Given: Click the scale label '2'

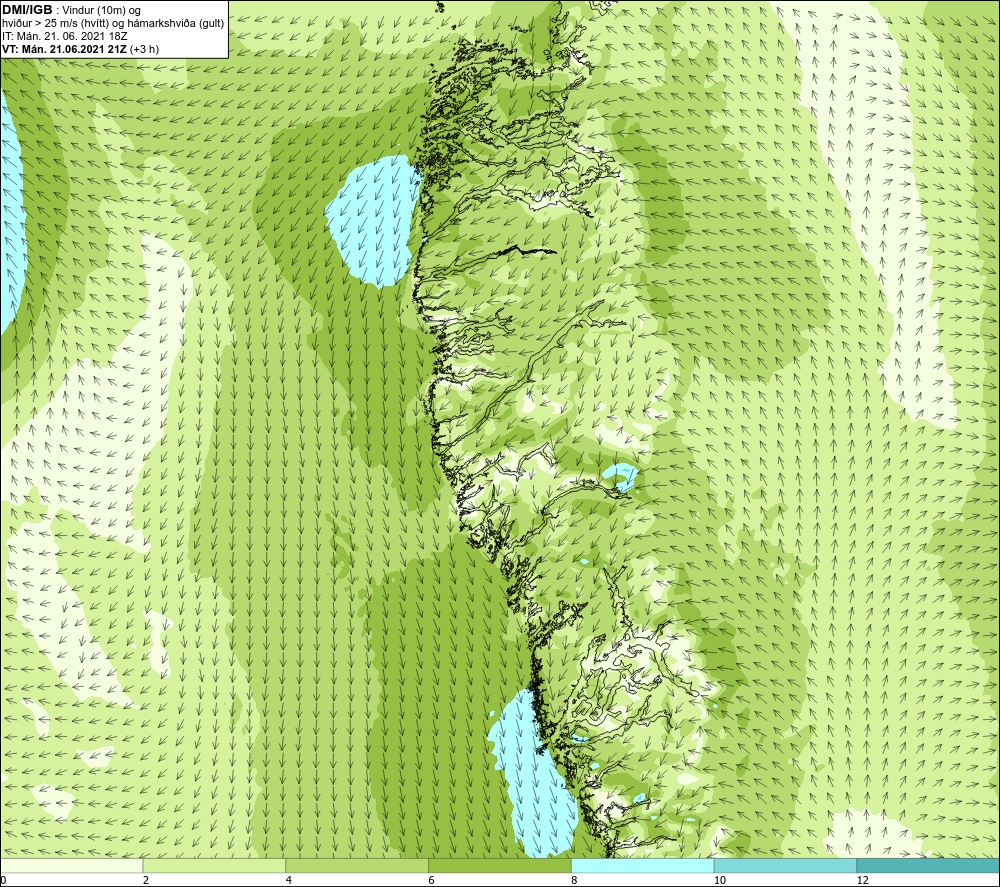Looking at the screenshot, I should click(146, 880).
